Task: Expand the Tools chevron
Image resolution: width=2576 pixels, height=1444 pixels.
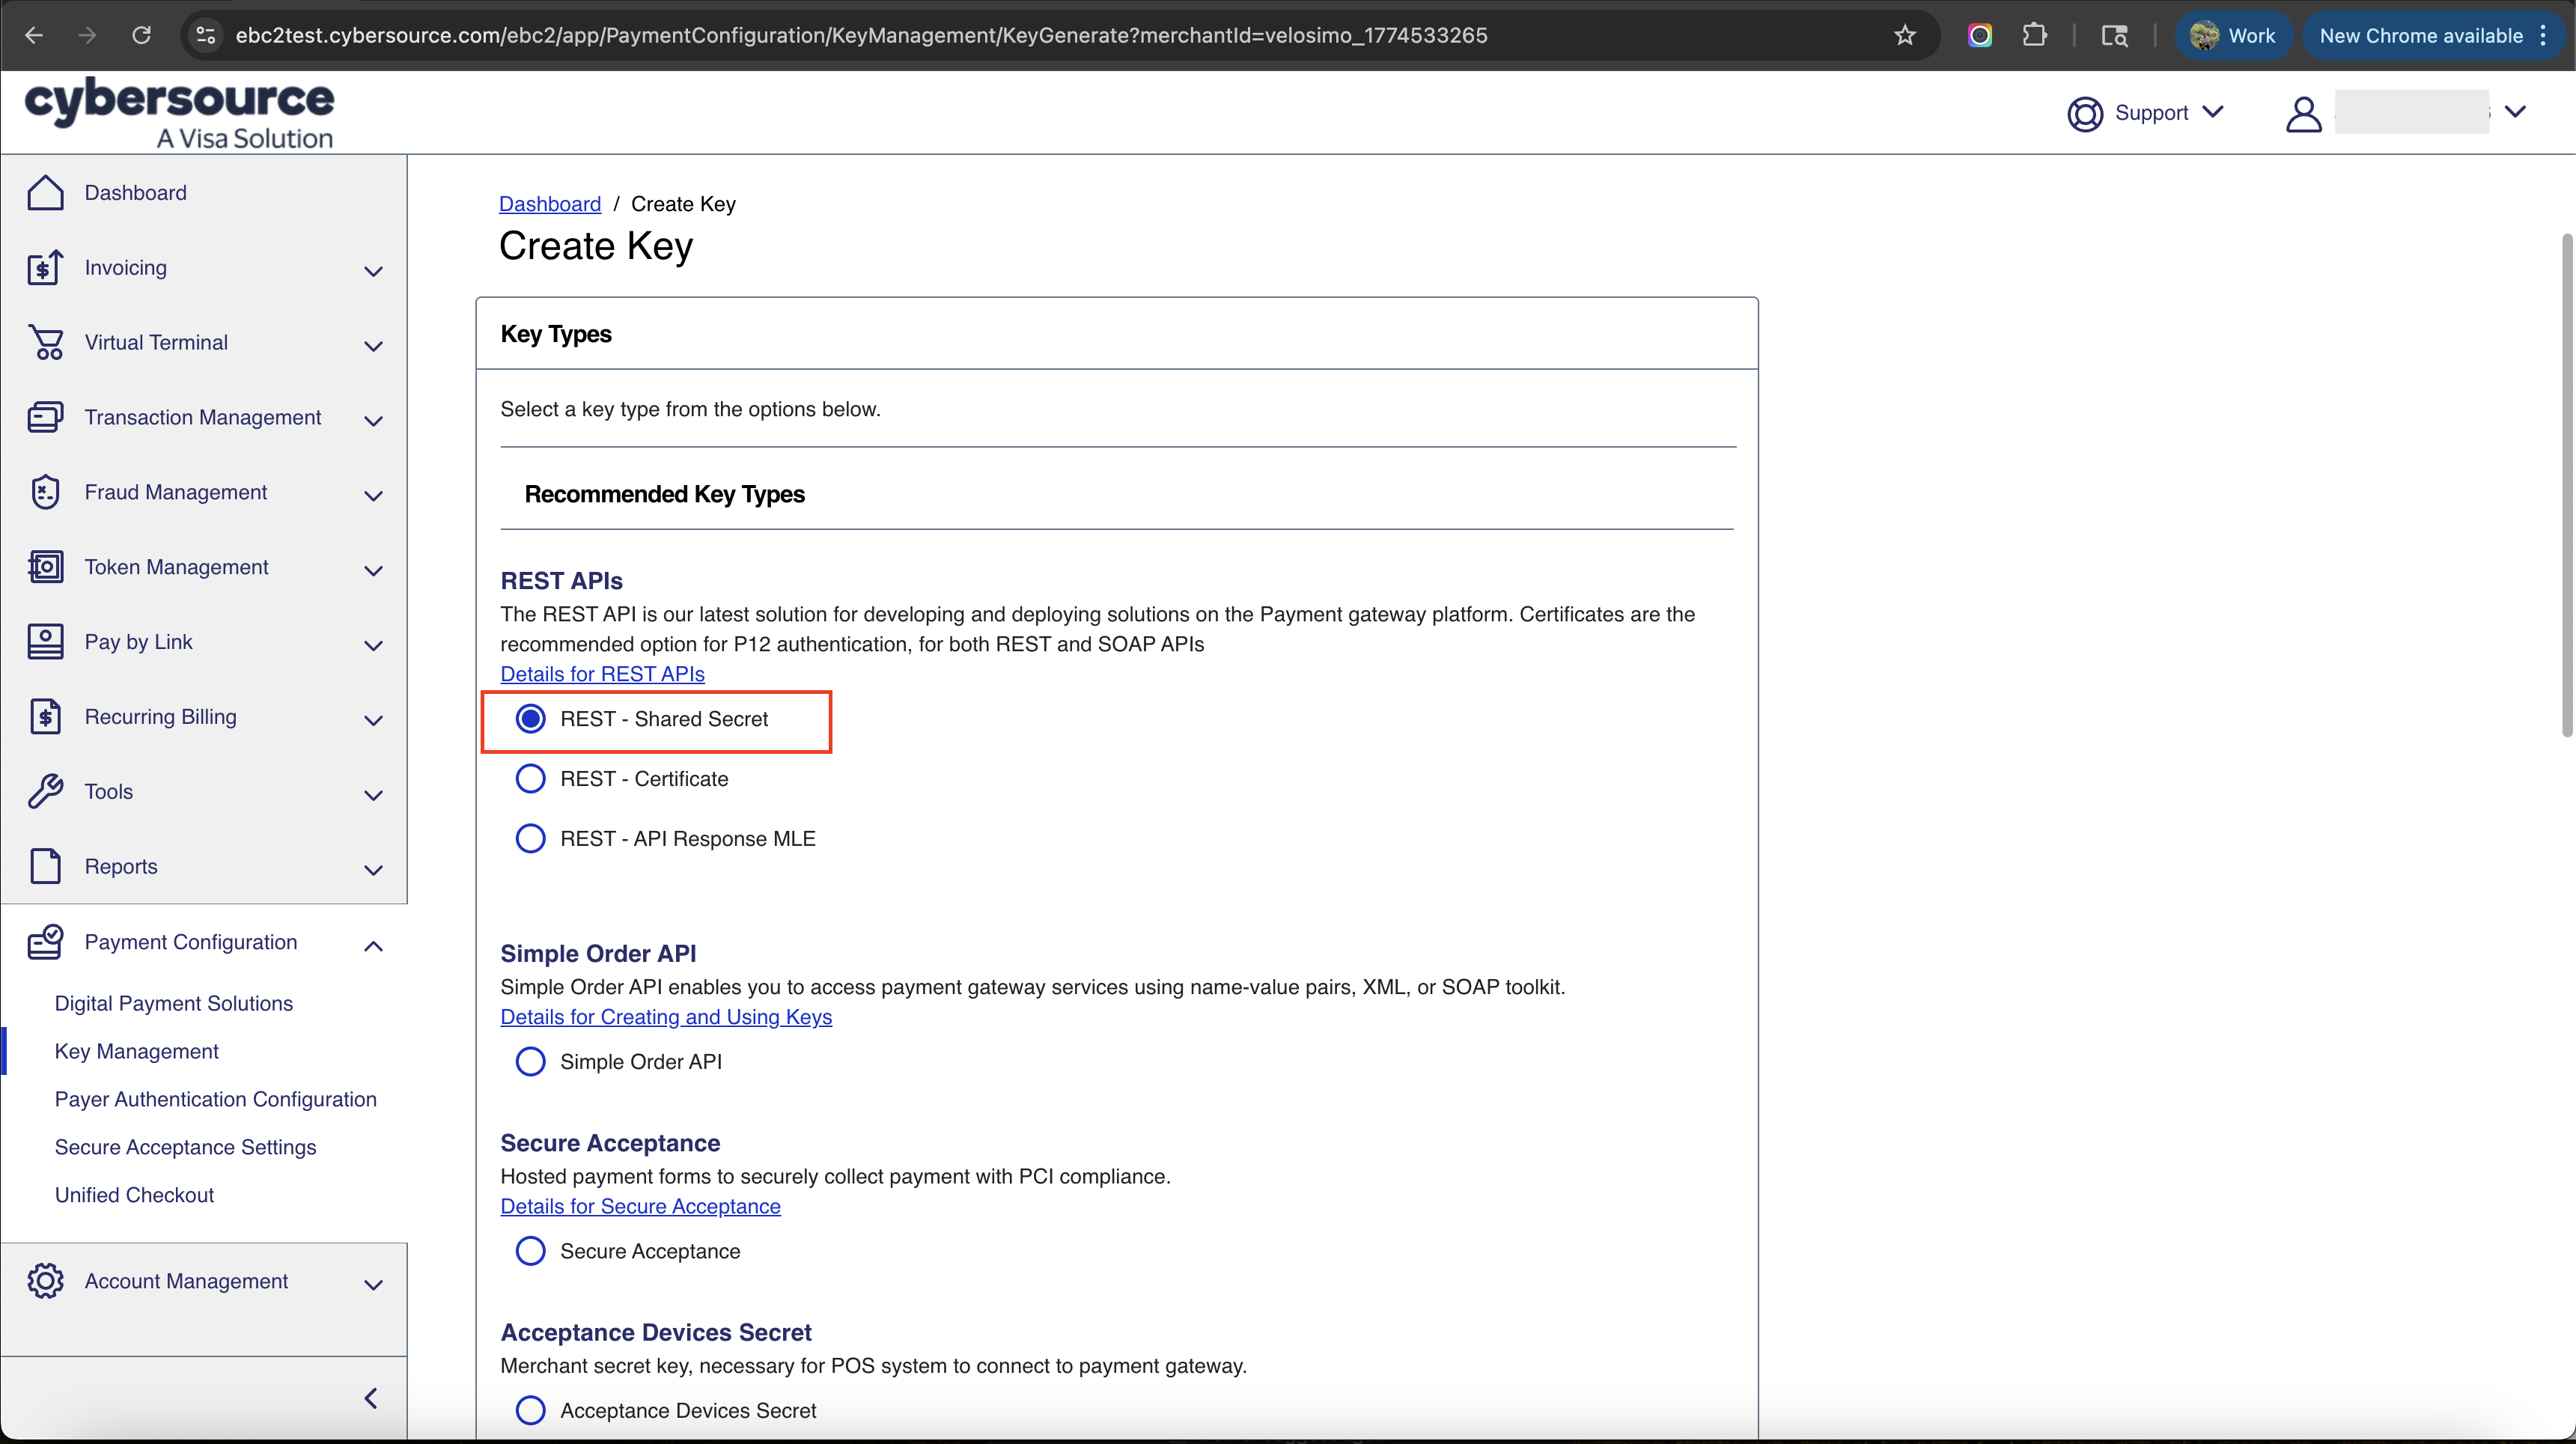Action: click(373, 796)
